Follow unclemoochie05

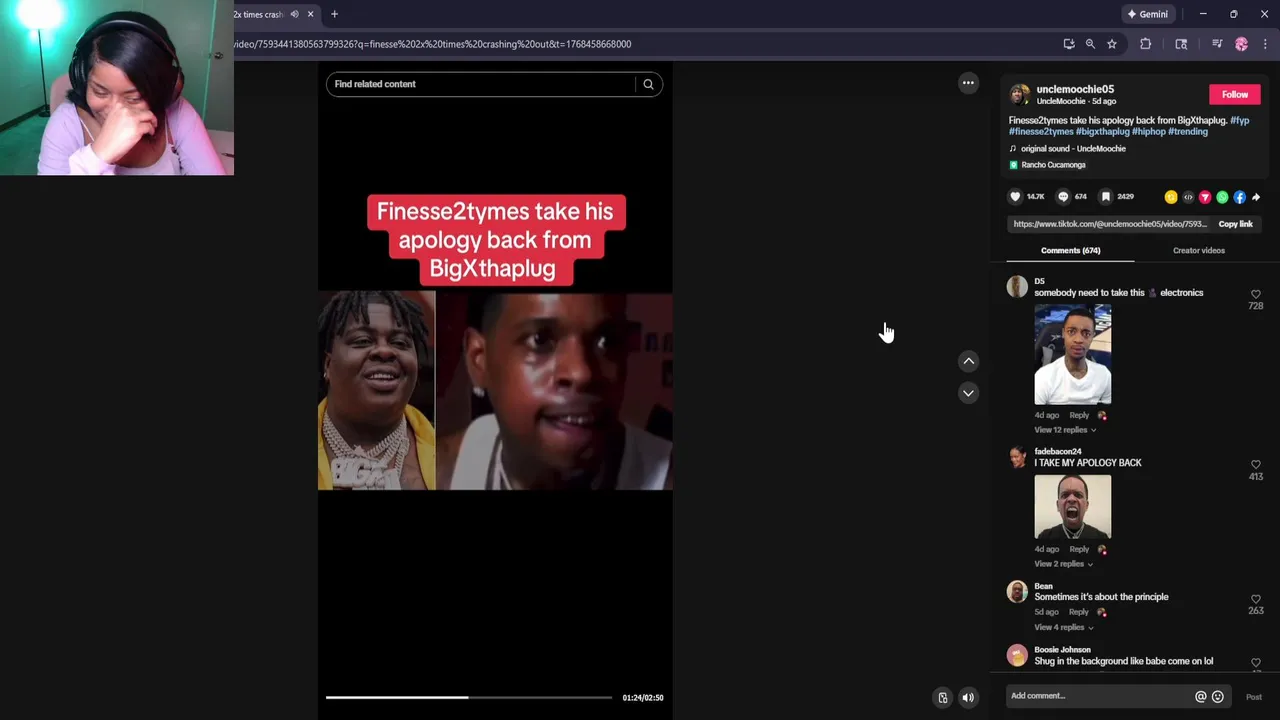1235,94
